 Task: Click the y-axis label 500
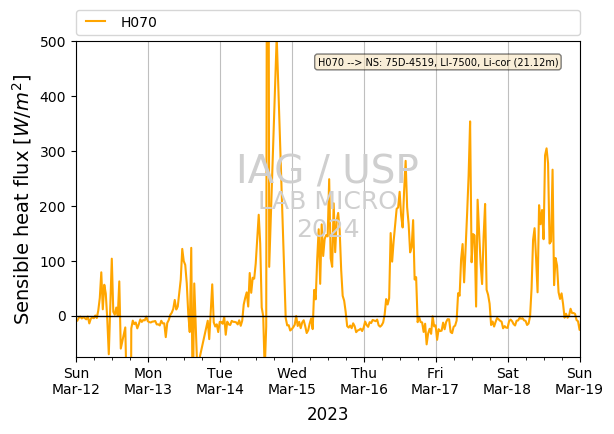53,42
